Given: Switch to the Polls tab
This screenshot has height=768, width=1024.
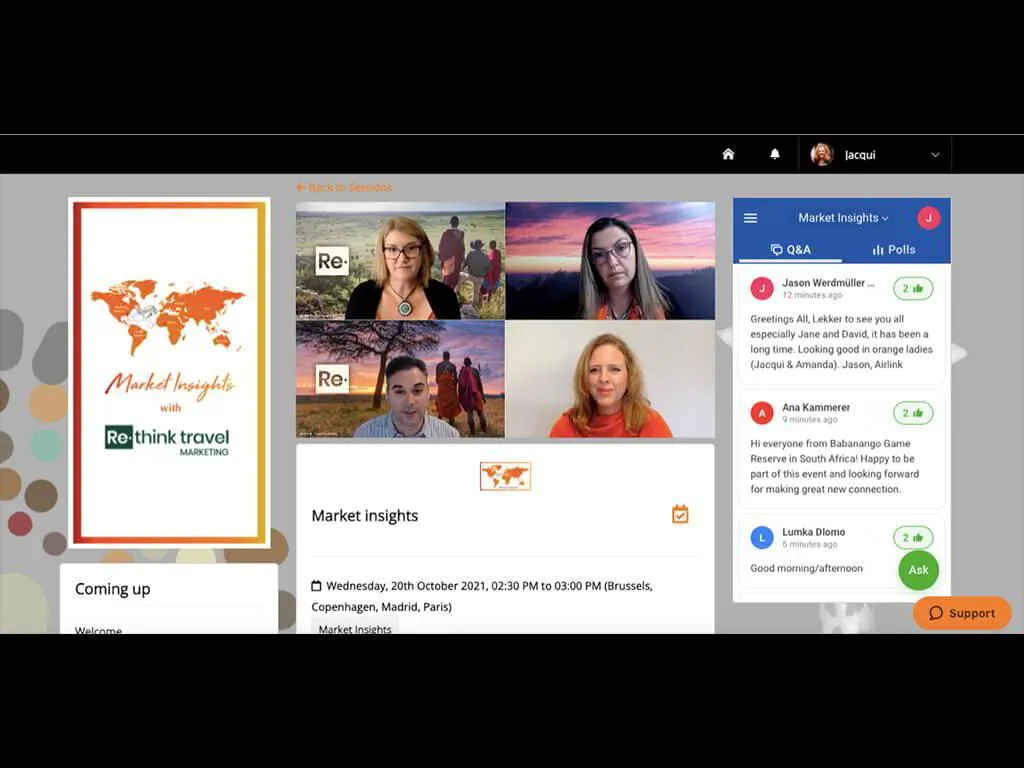Looking at the screenshot, I should point(894,250).
